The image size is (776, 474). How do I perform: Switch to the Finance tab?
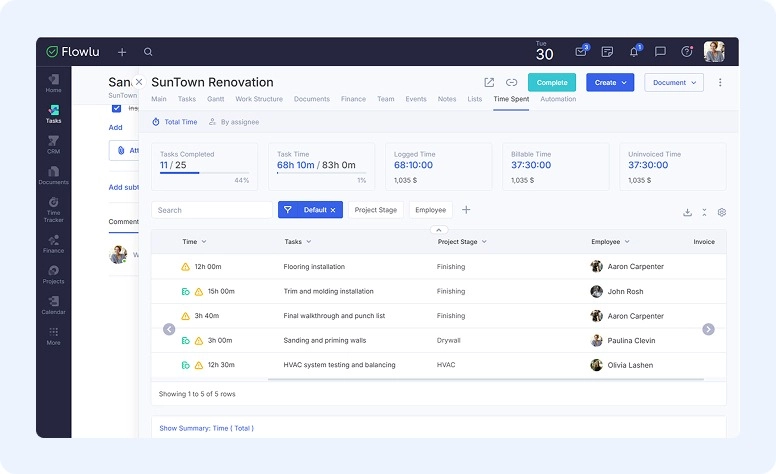coord(353,99)
